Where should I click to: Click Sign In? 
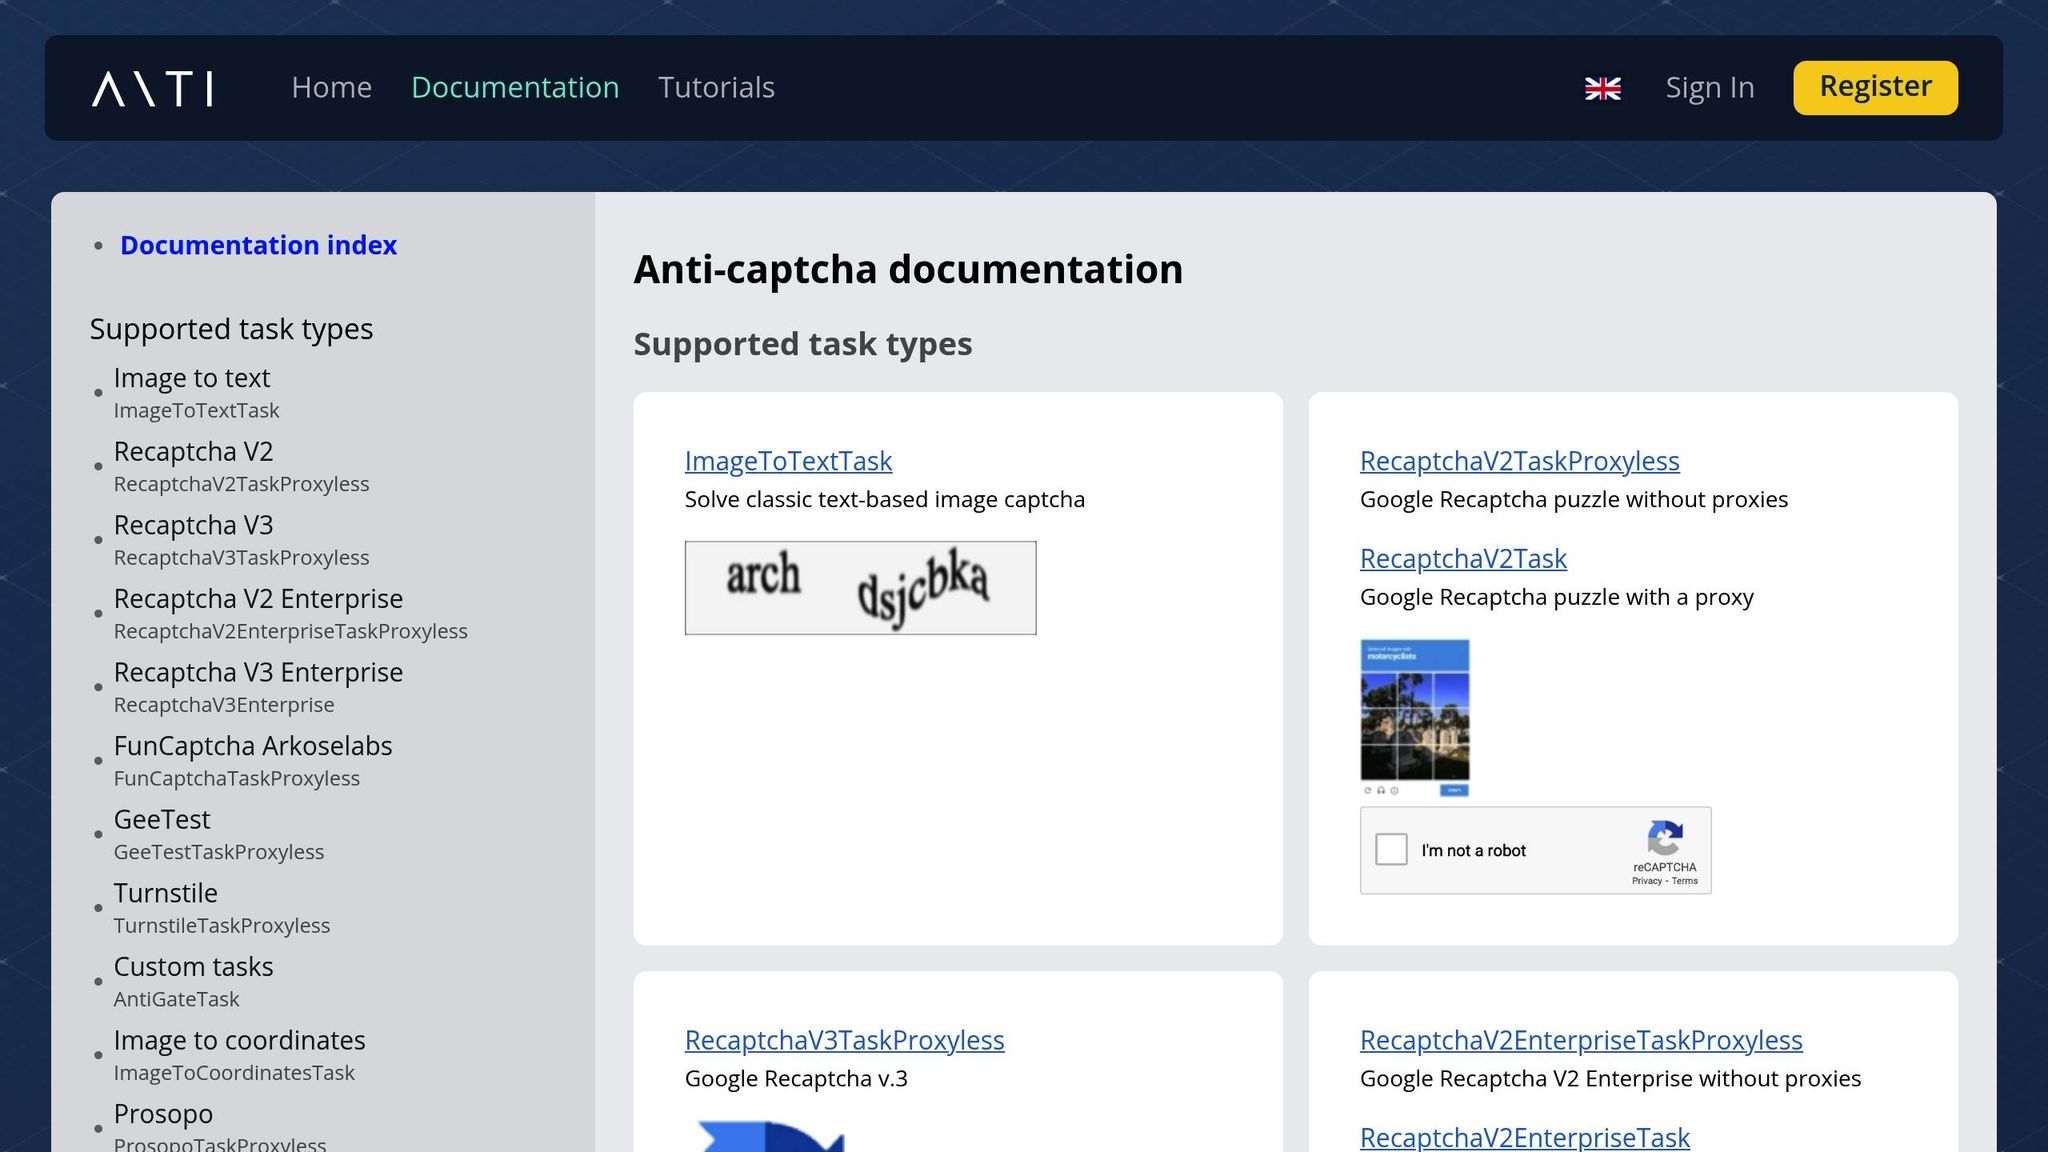coord(1709,88)
